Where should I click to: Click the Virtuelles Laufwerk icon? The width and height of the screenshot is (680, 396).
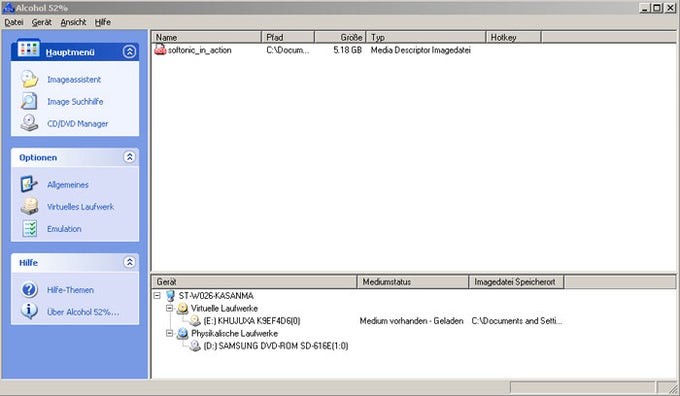coord(29,206)
